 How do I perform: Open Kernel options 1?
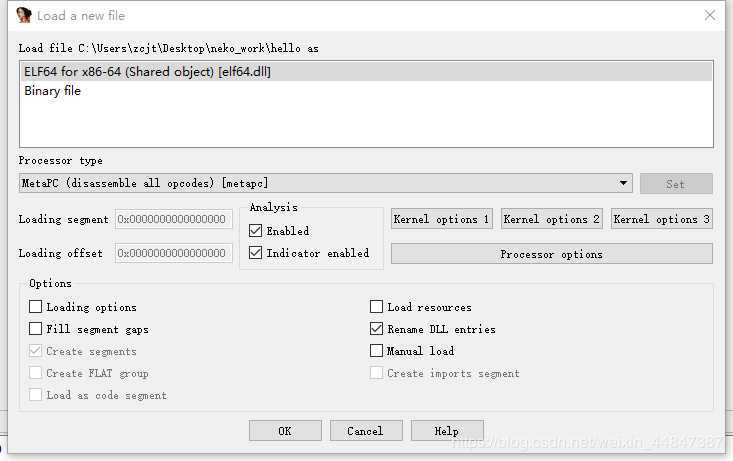click(x=441, y=219)
